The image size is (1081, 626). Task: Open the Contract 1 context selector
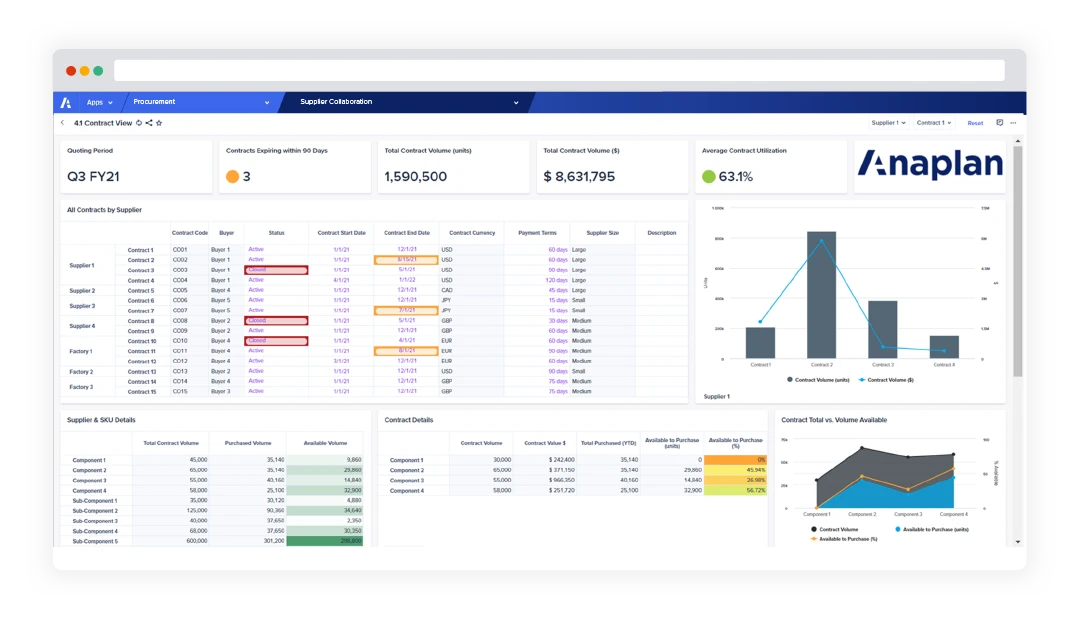[933, 123]
